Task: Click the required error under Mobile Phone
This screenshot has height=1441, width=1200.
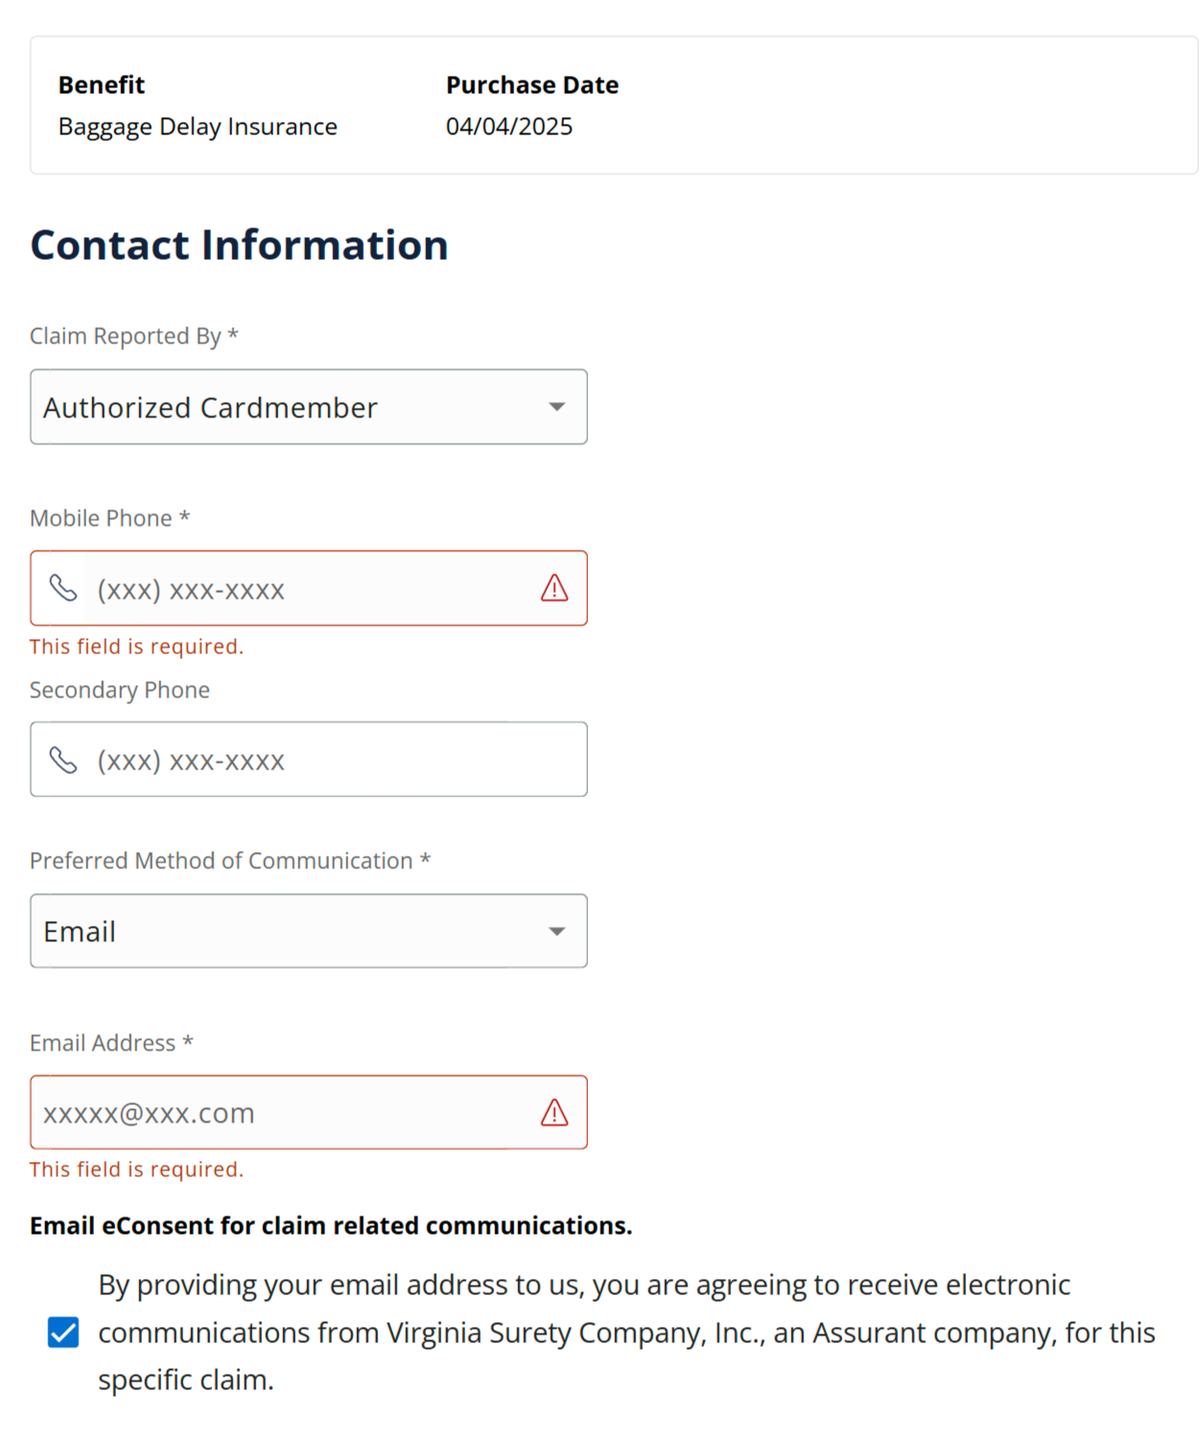Action: (x=137, y=647)
